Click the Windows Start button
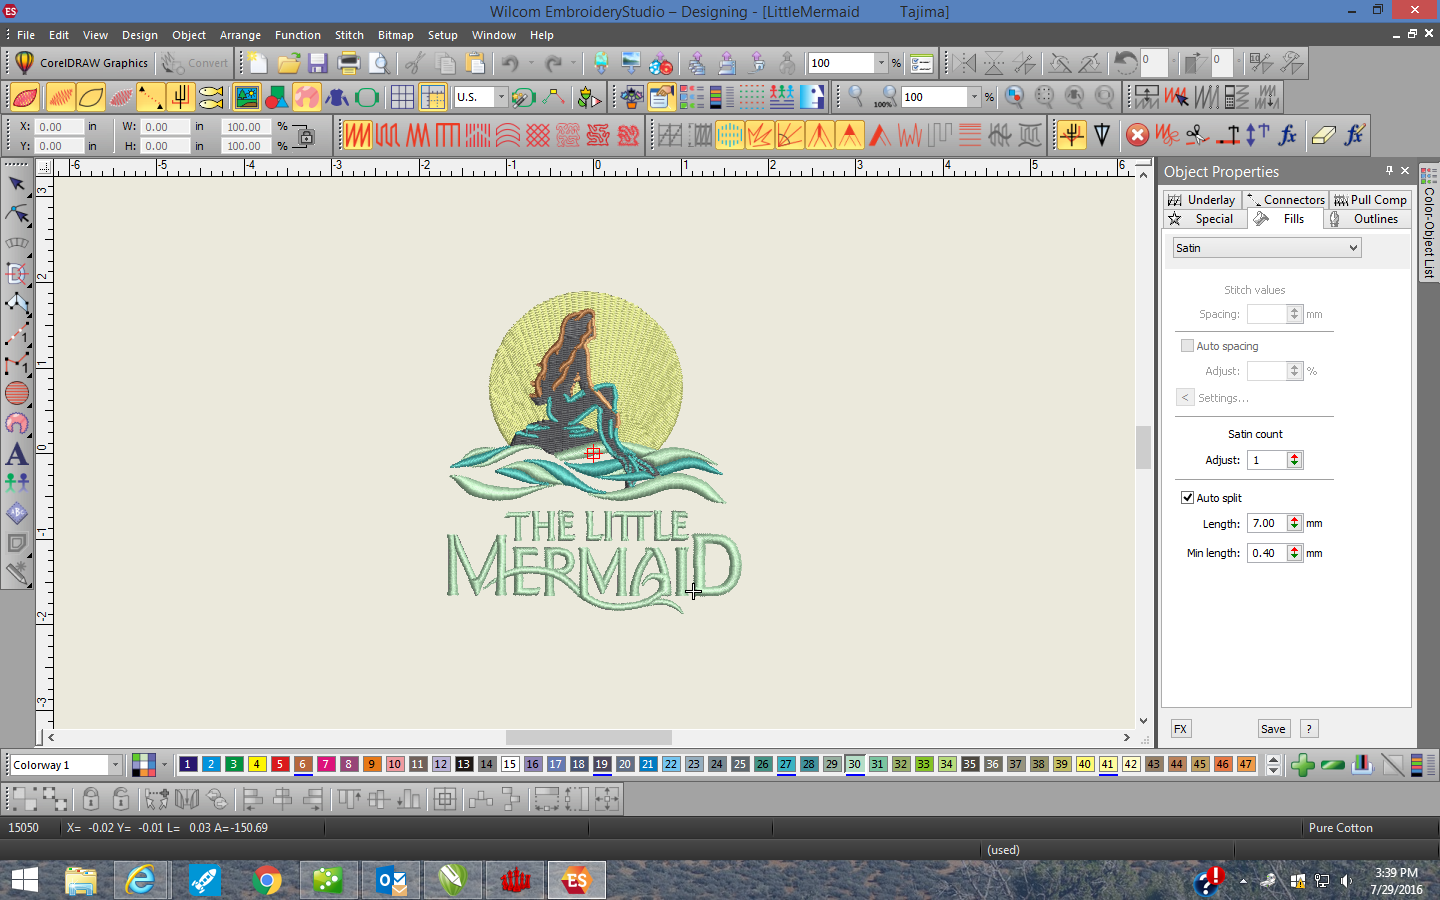Image resolution: width=1440 pixels, height=900 pixels. point(24,880)
